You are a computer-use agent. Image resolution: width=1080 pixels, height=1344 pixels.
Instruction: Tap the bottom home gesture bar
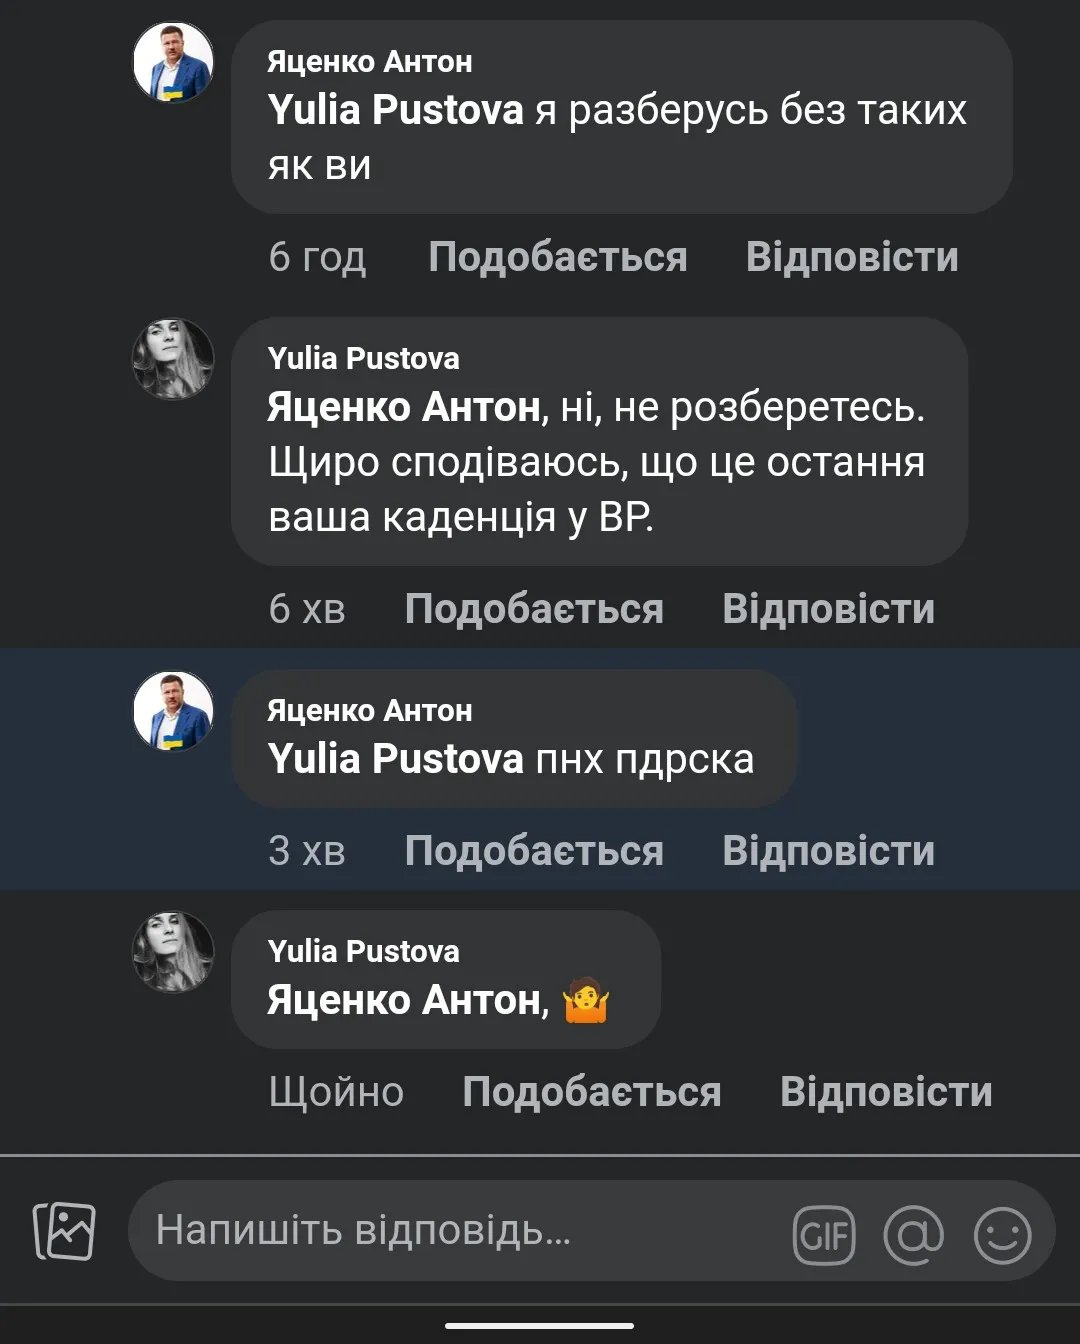[540, 1326]
